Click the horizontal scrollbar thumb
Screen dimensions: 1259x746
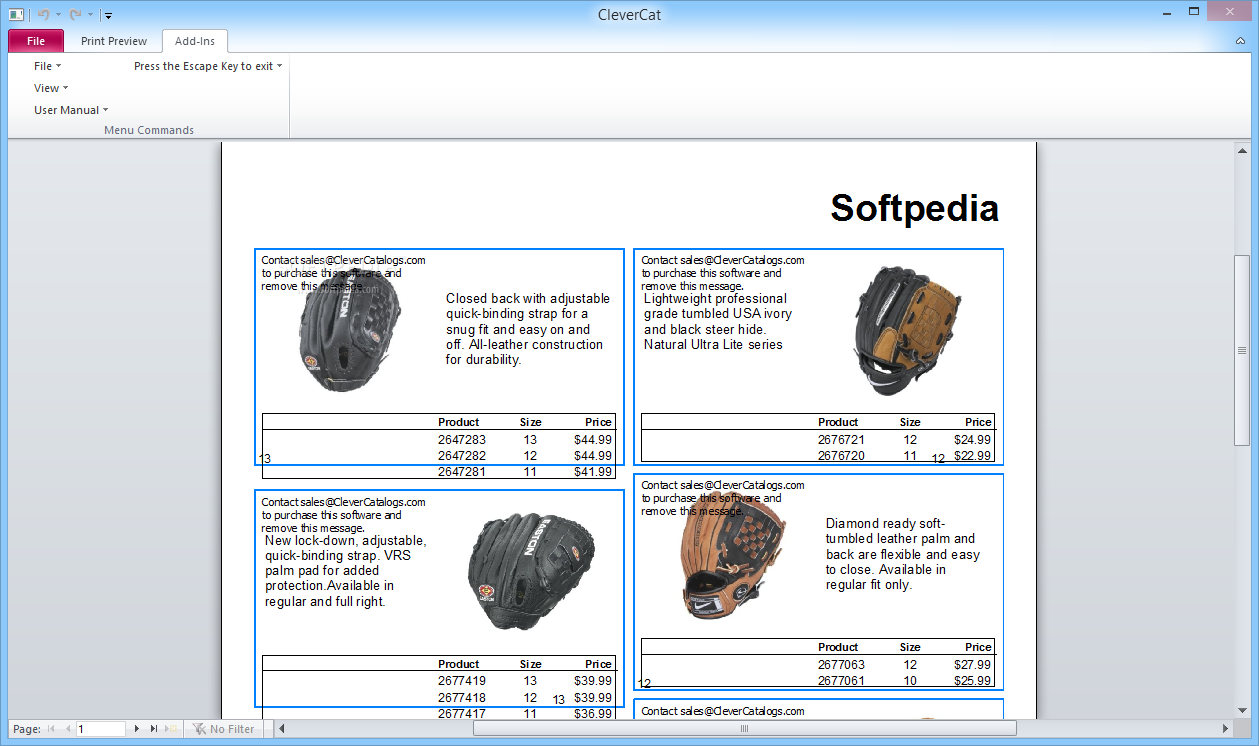[x=743, y=729]
